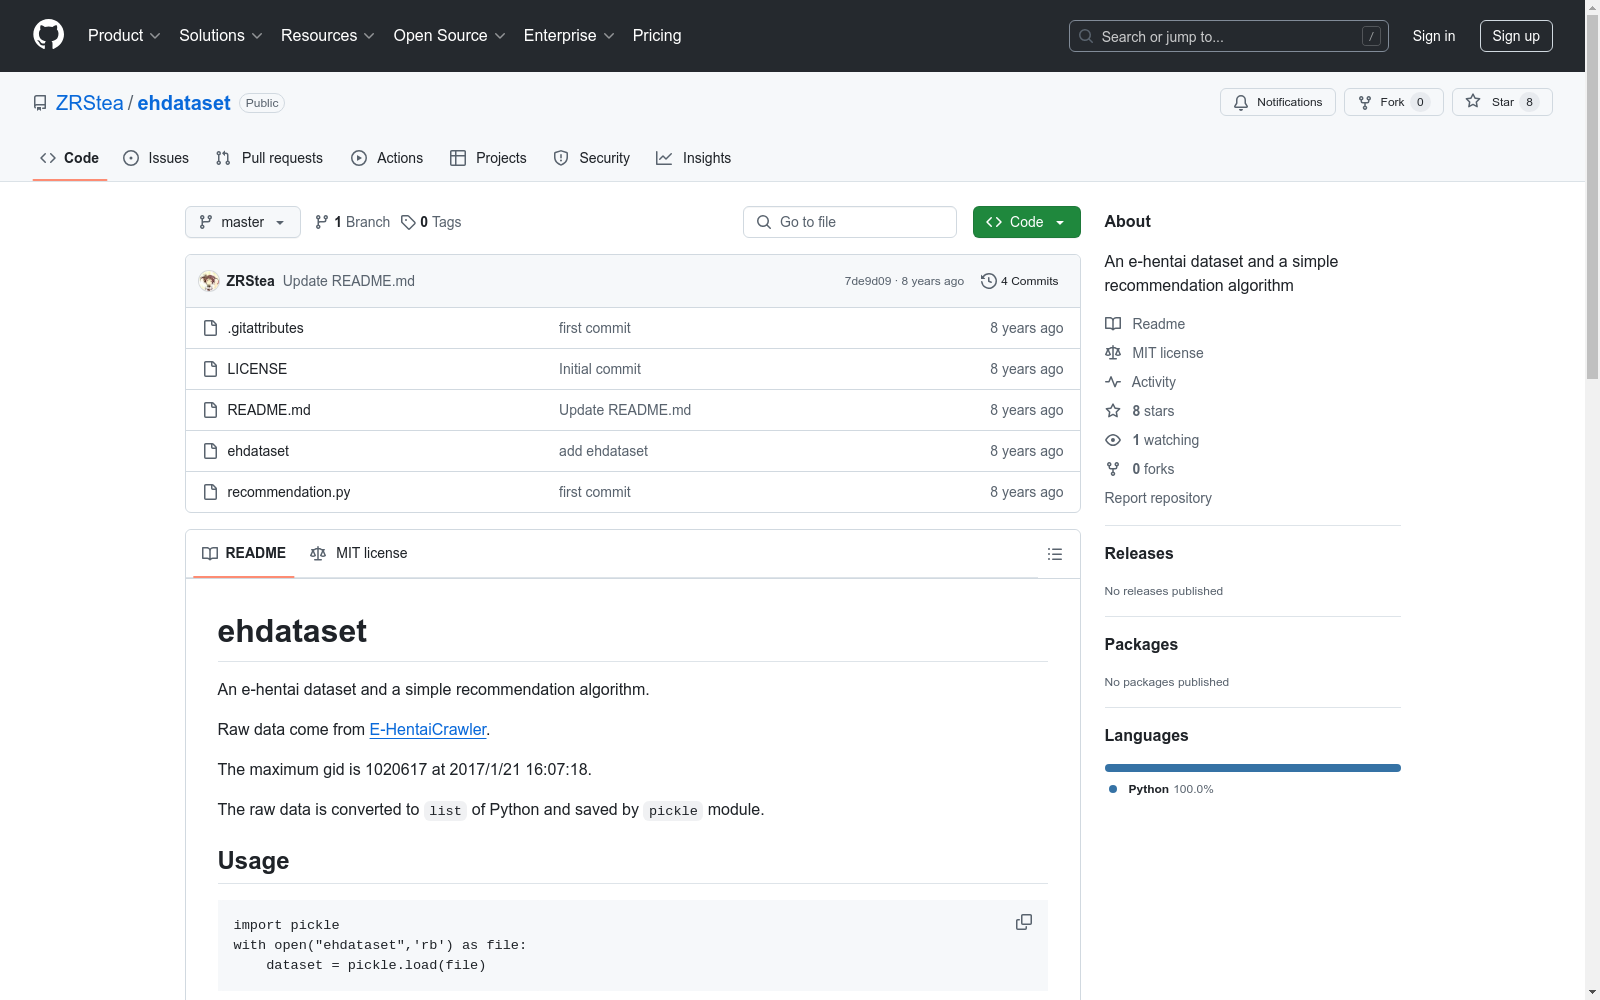Expand the Solutions dropdown

(x=221, y=36)
